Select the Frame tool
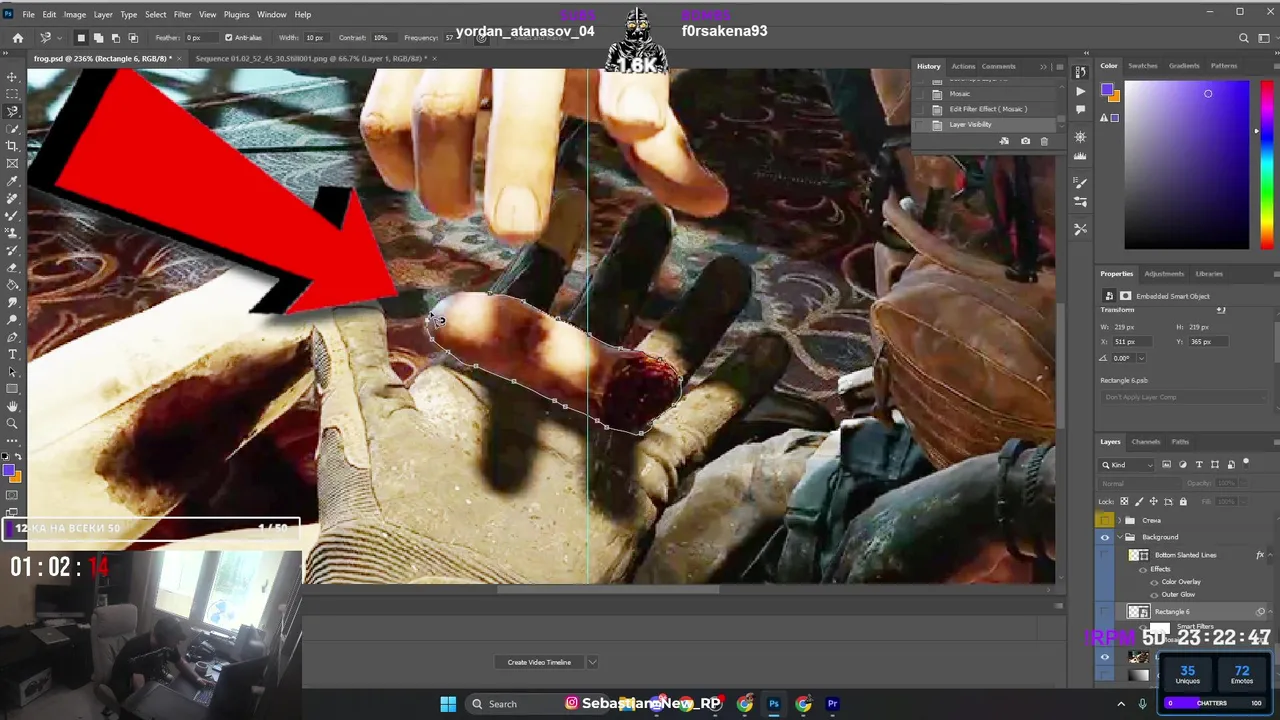 coord(12,163)
